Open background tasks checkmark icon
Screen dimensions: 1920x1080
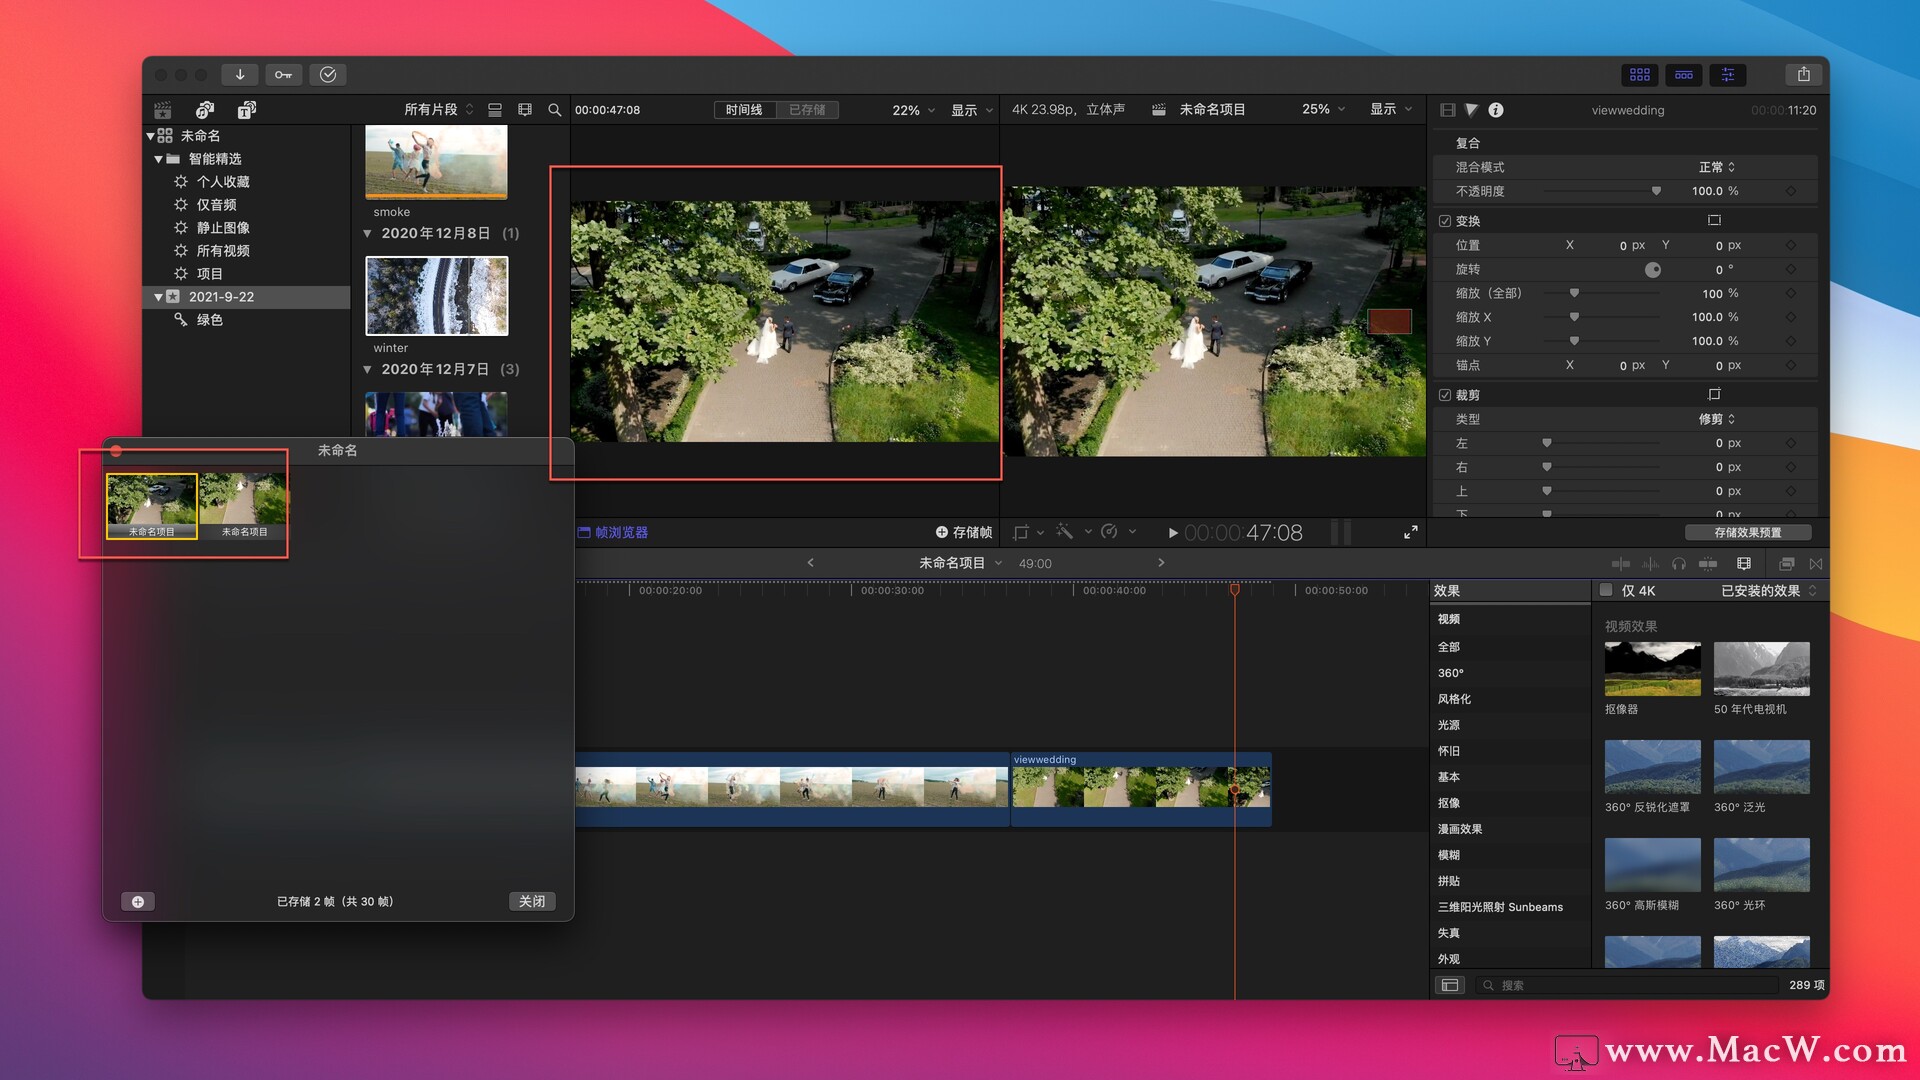coord(328,74)
